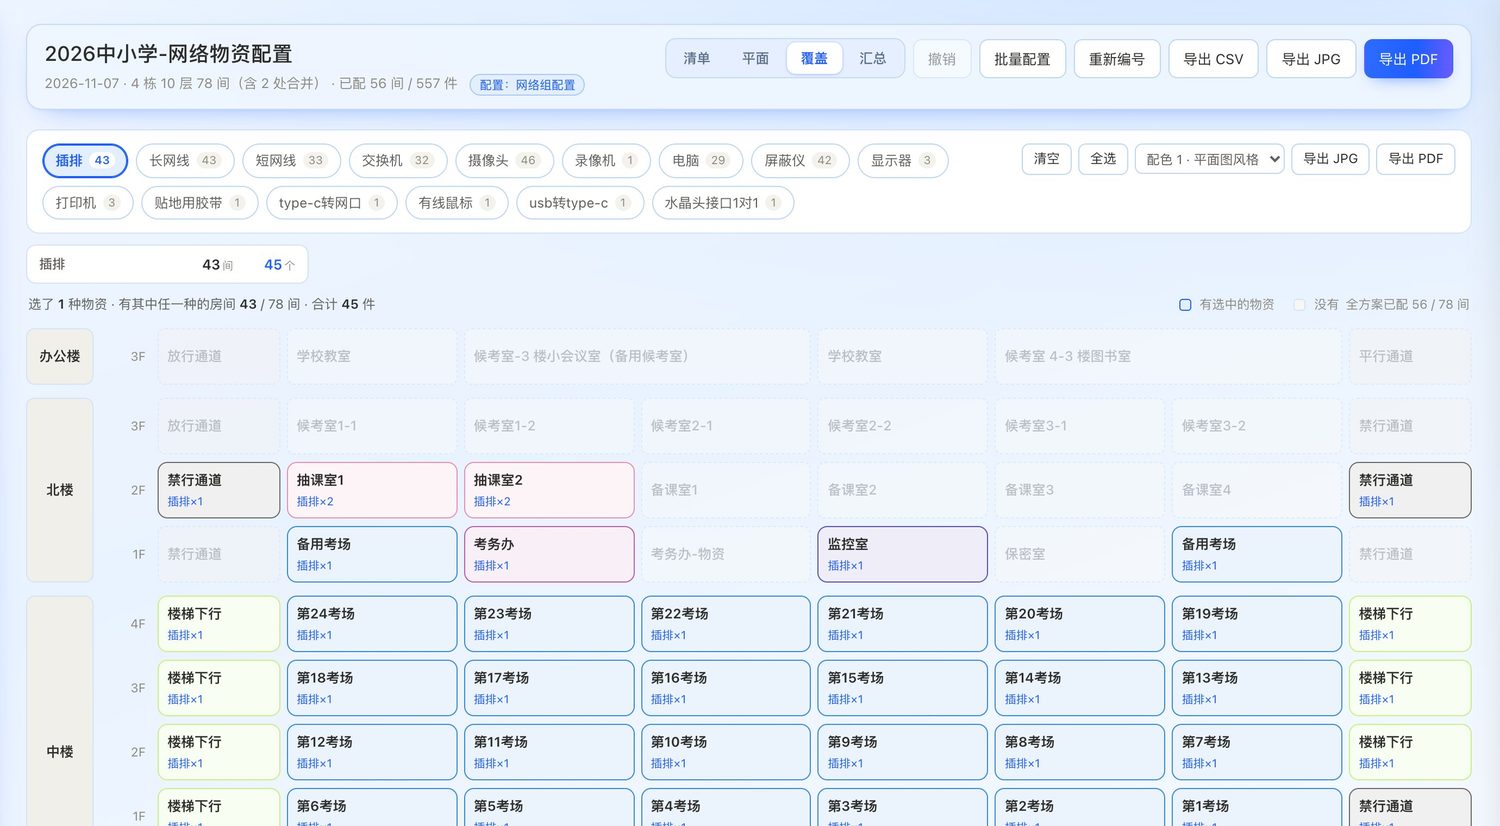Select the 电脑 material chip
Viewport: 1500px width, 826px height.
[701, 160]
